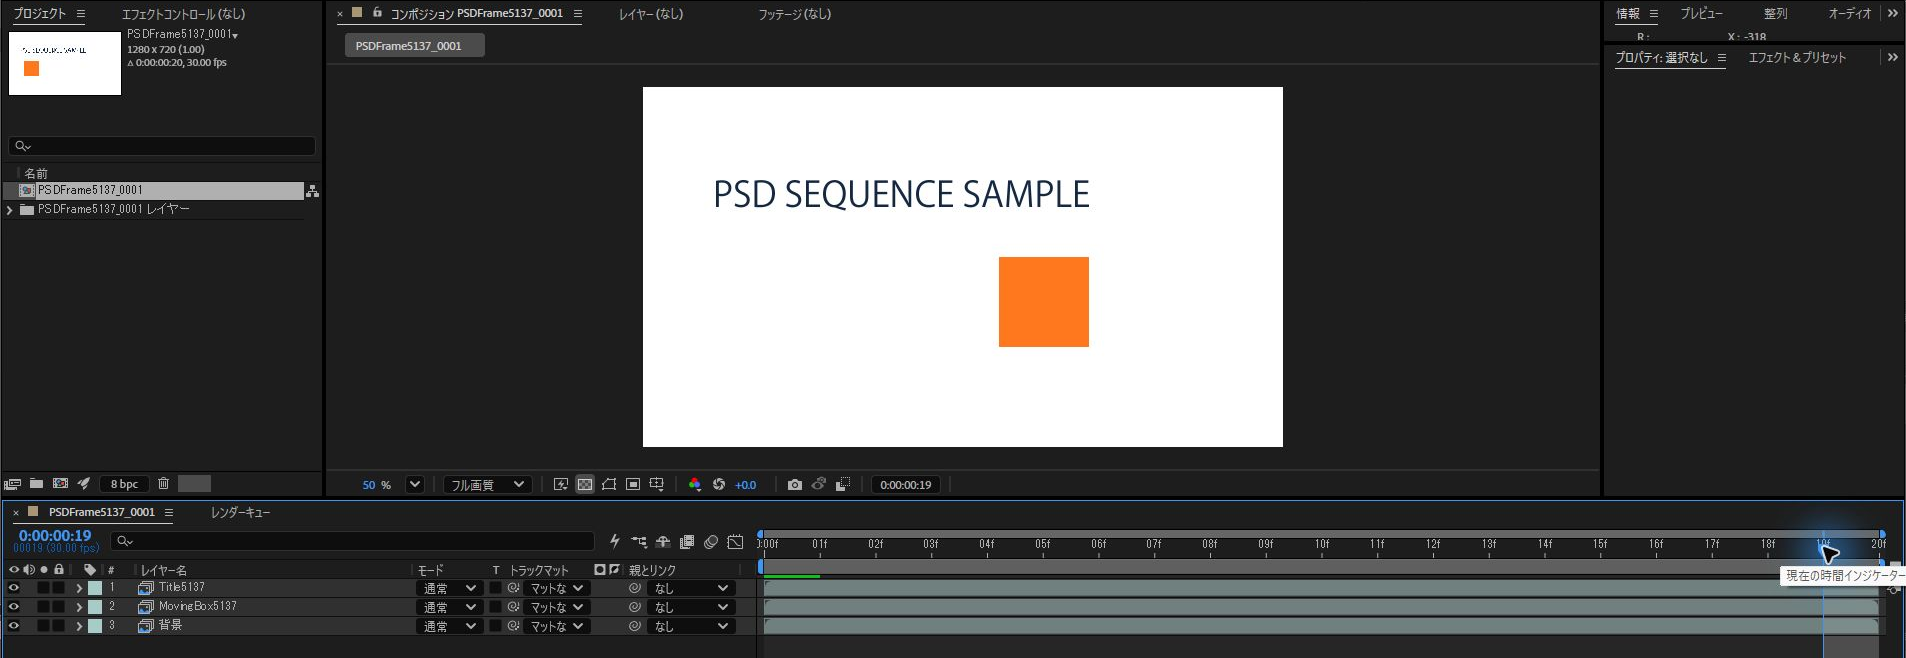Click the teal label color of Title5137 layer
This screenshot has height=658, width=1906.
(x=95, y=588)
